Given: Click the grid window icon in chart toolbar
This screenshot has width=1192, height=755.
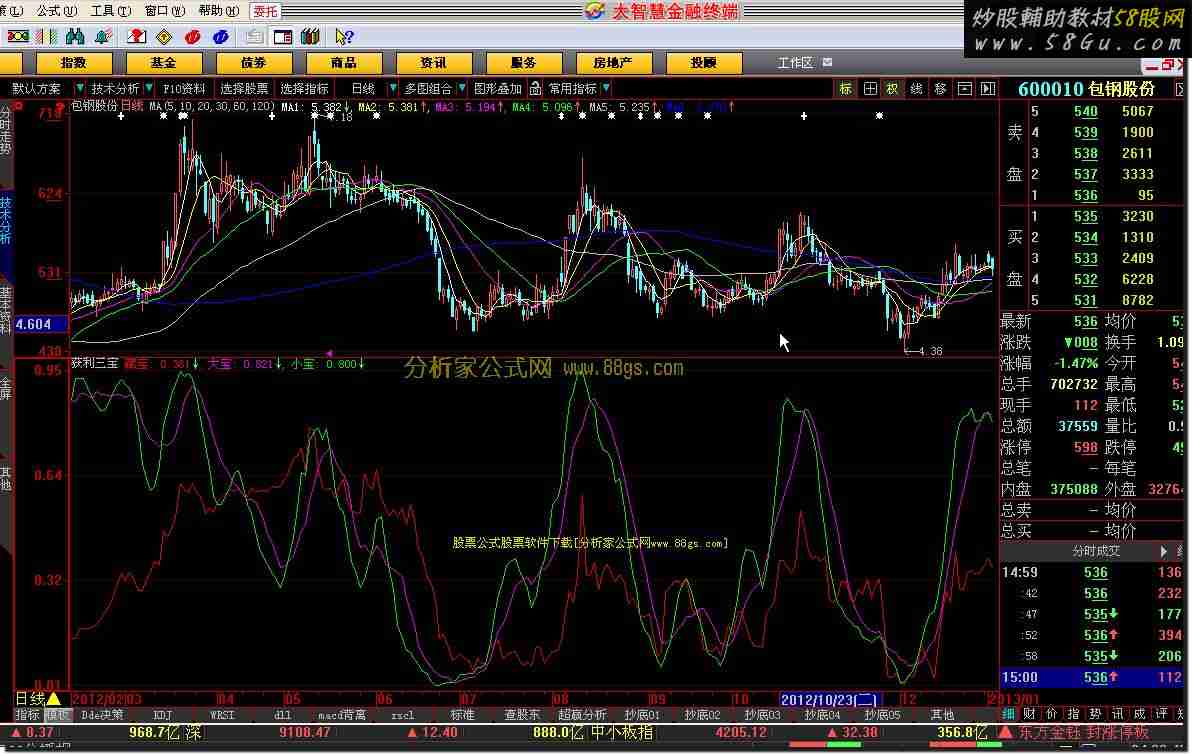Looking at the screenshot, I should coord(870,89).
